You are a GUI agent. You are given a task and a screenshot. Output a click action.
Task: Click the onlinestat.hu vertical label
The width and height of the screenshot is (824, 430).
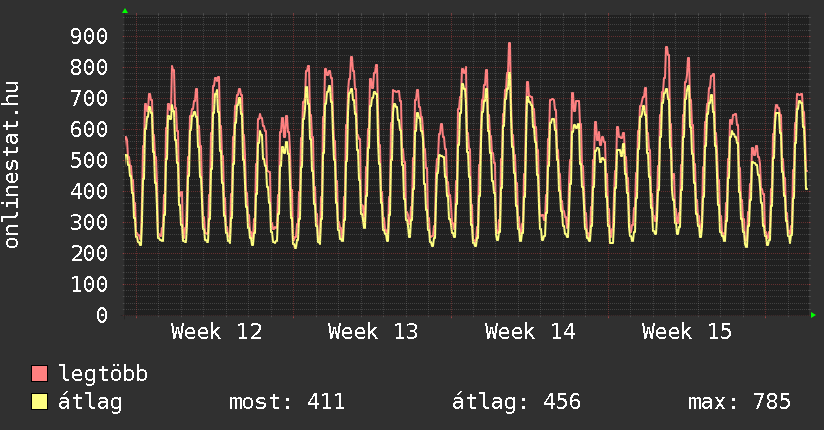(13, 165)
